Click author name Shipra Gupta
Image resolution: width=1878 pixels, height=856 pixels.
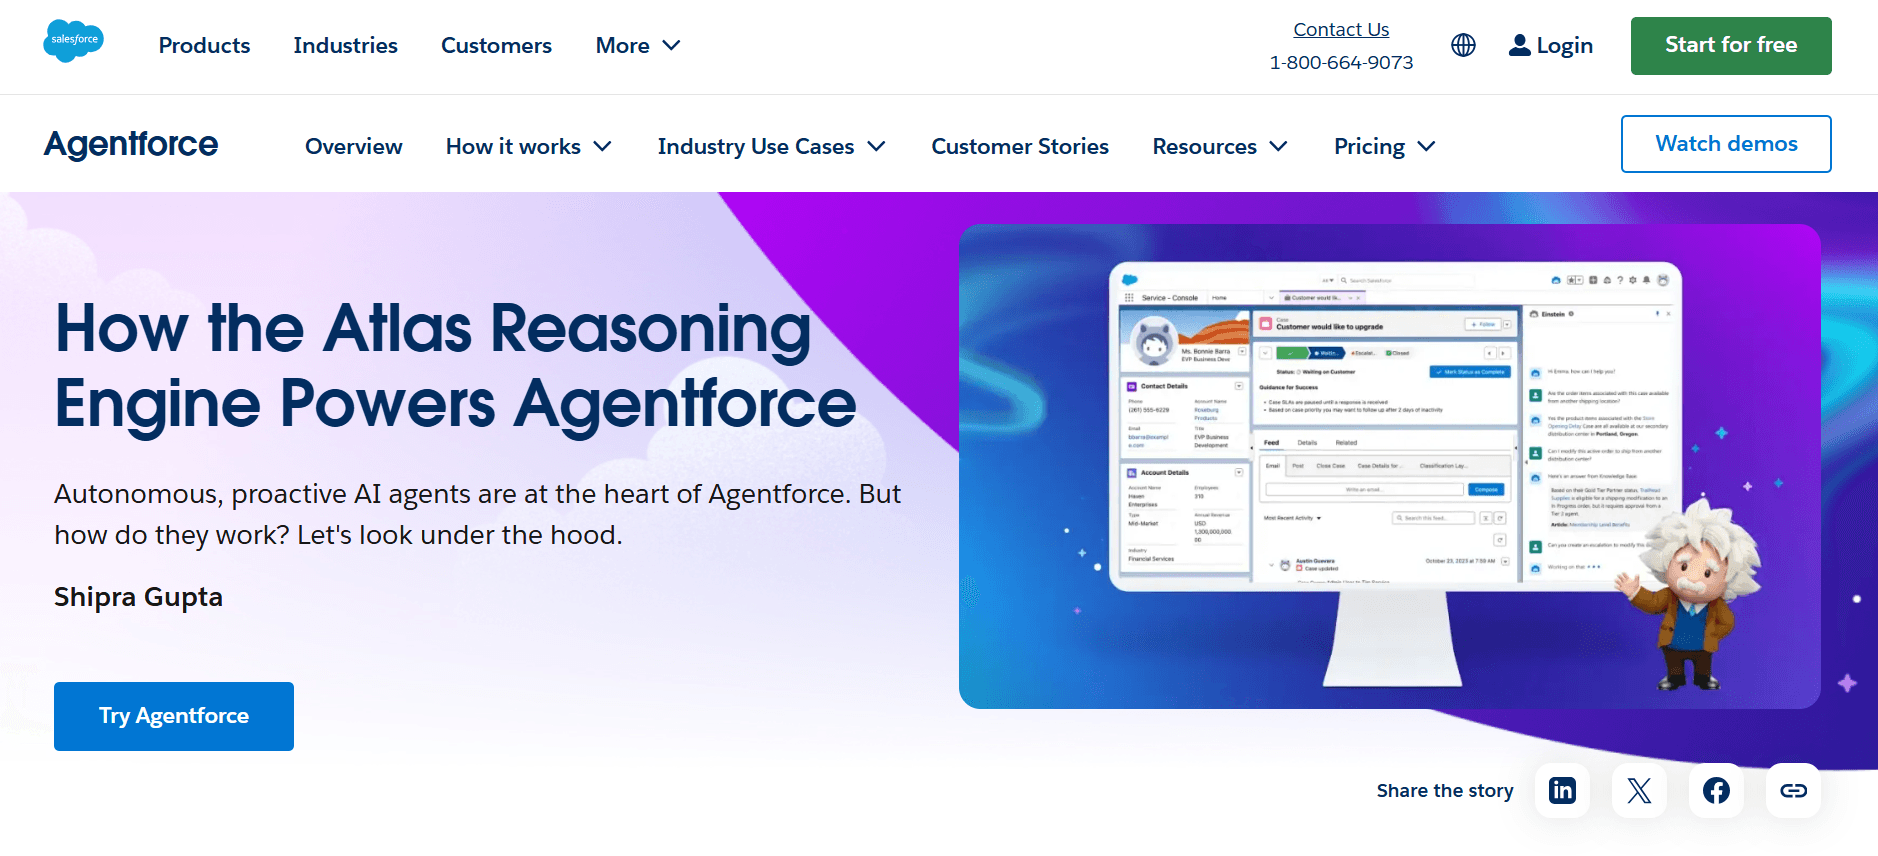[x=138, y=597]
